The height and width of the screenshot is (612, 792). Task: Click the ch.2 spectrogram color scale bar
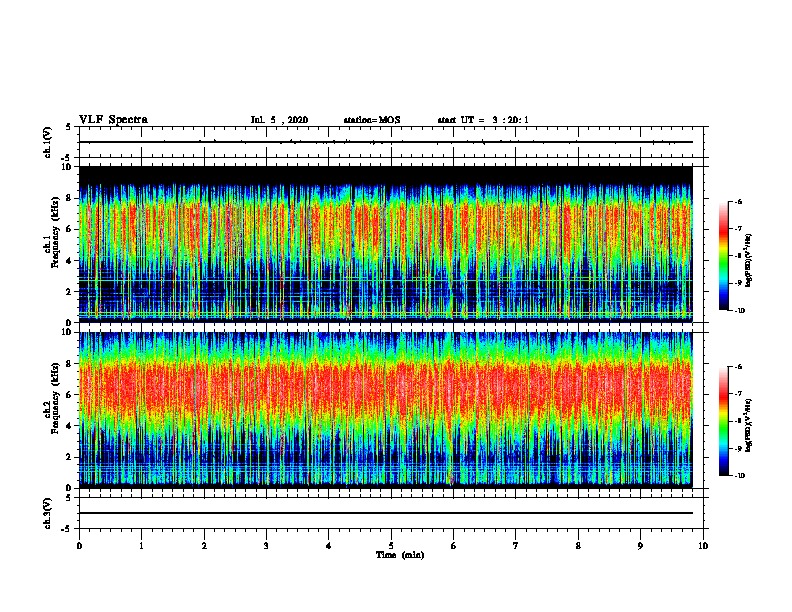click(723, 421)
